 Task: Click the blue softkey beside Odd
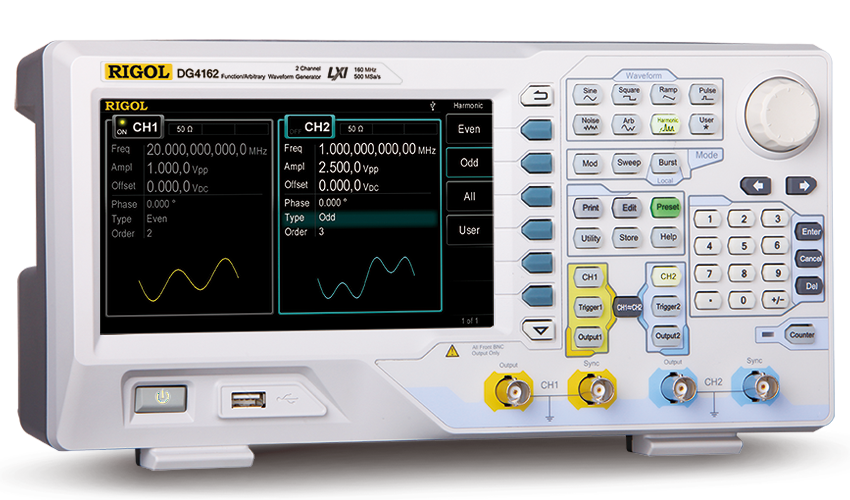click(x=537, y=163)
